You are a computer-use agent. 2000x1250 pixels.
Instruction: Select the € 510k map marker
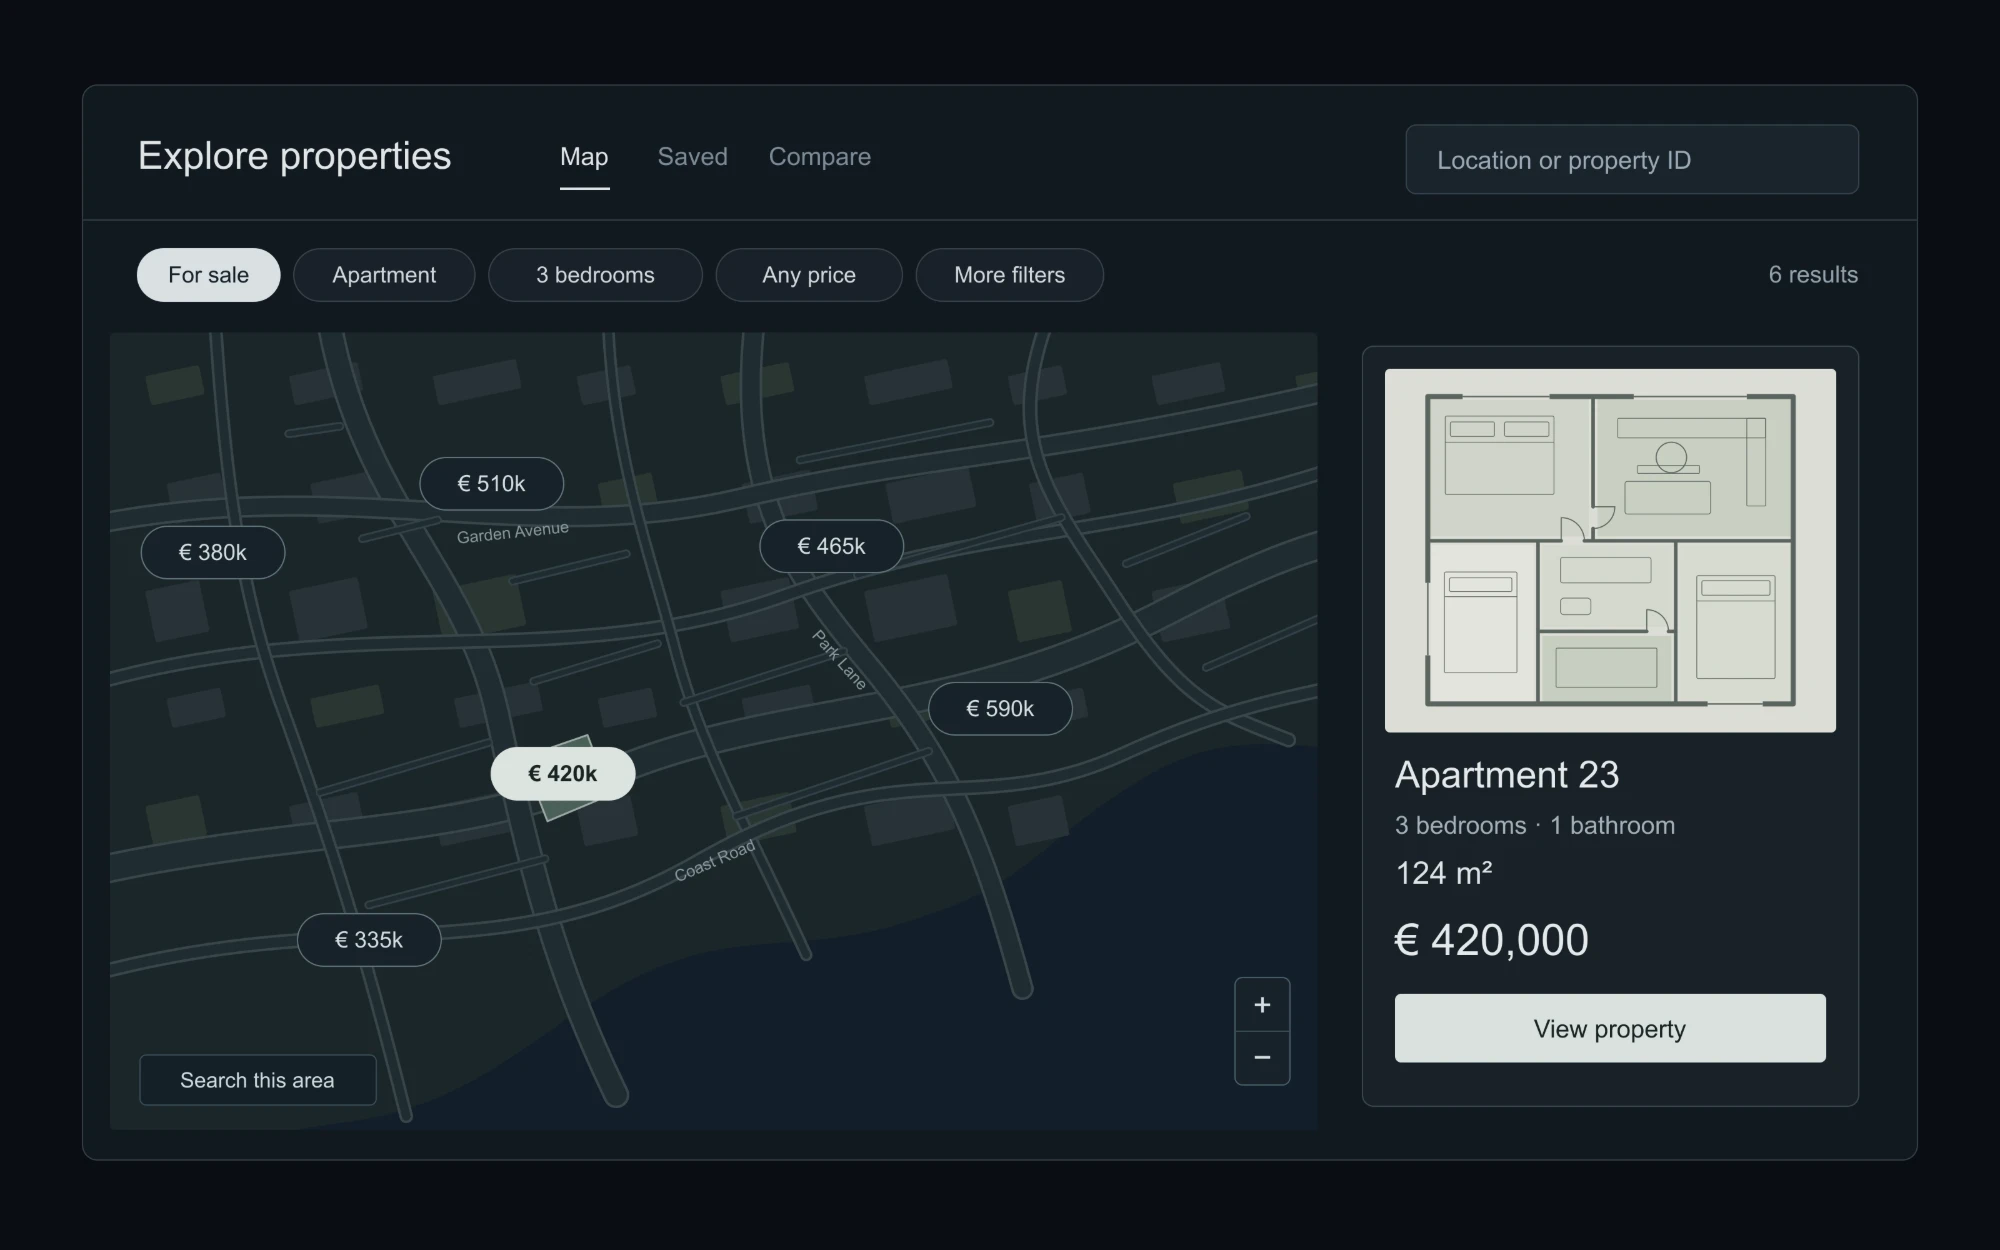(x=491, y=484)
